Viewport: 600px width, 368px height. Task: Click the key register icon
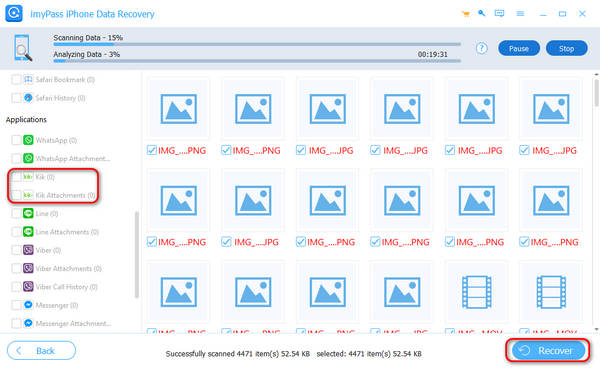pos(482,13)
